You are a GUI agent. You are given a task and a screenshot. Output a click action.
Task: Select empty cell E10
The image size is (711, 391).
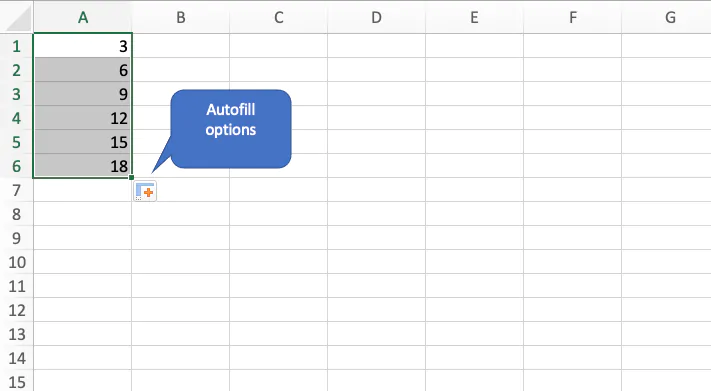tap(474, 262)
